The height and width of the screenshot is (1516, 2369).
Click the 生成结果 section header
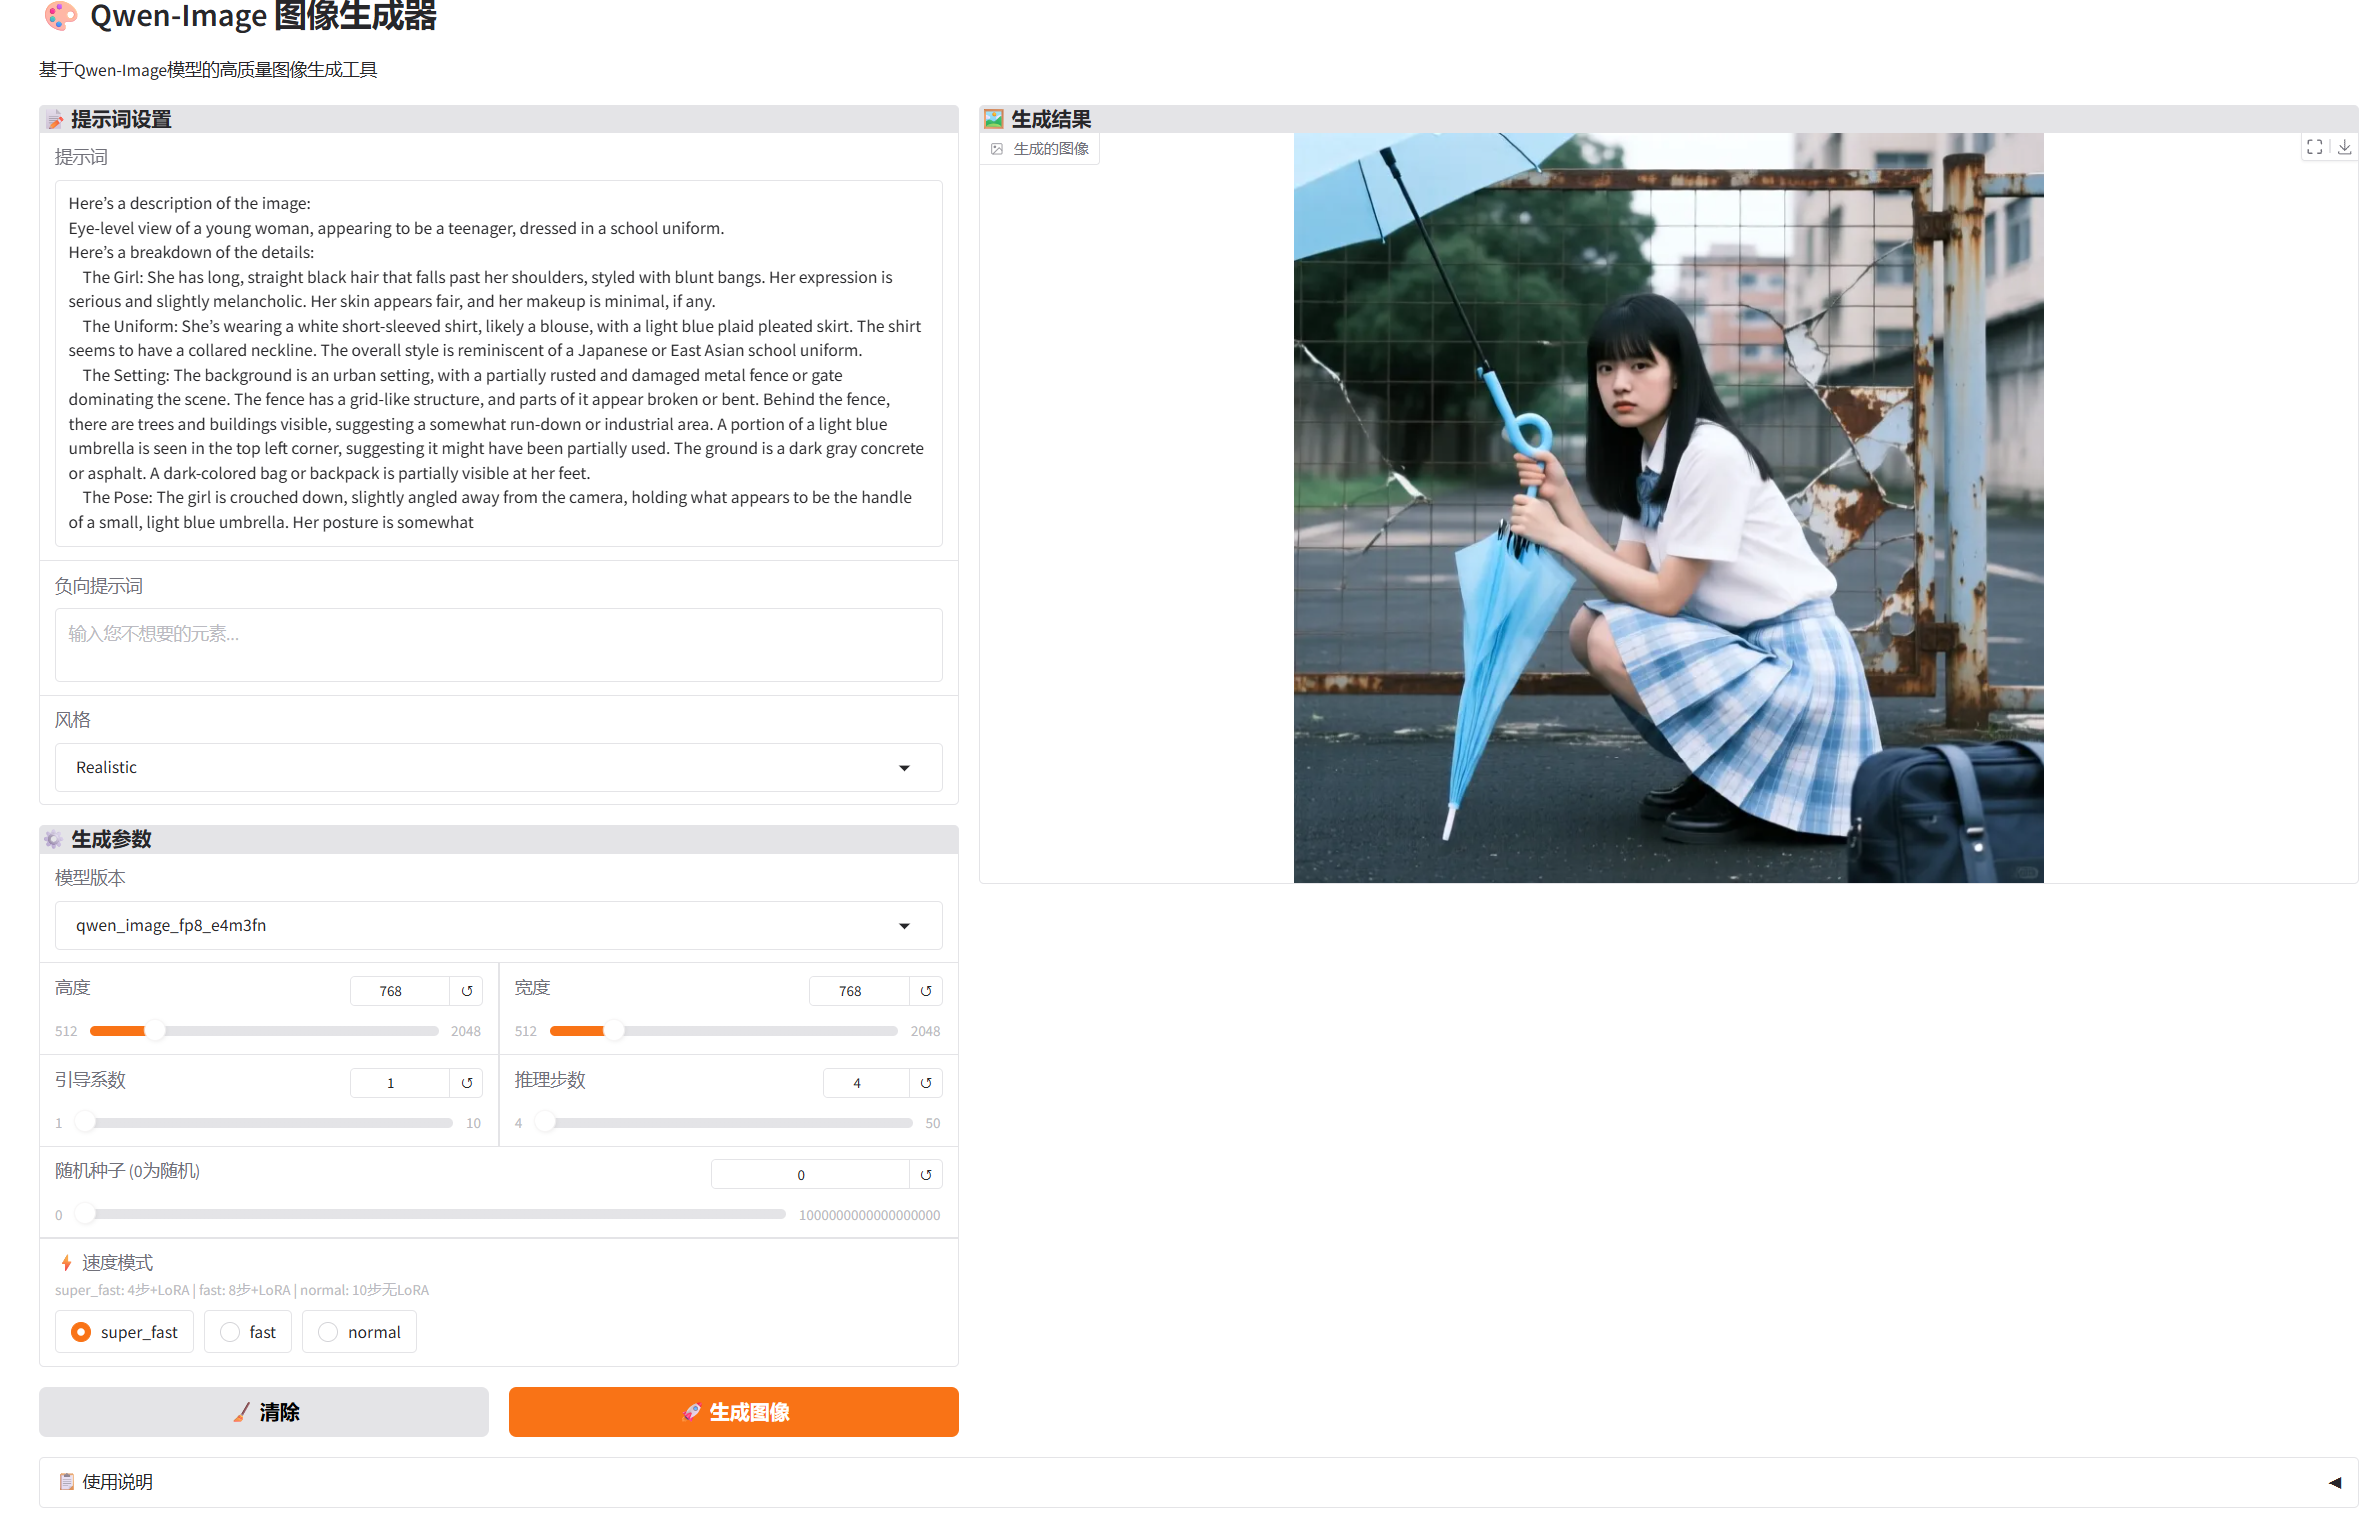click(1668, 119)
